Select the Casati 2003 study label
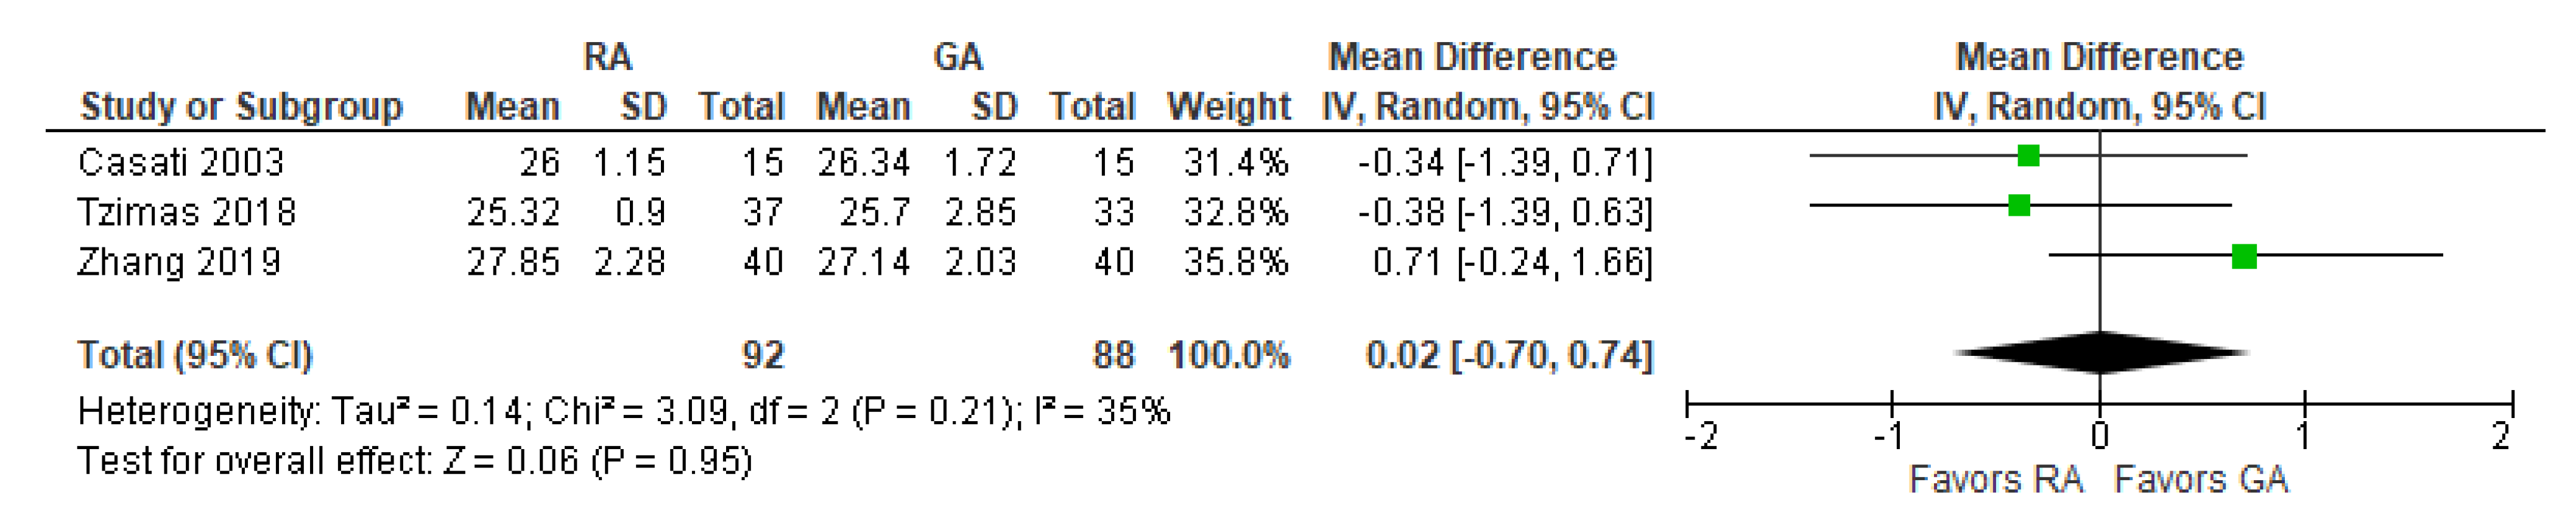Image resolution: width=2576 pixels, height=532 pixels. pos(181,162)
